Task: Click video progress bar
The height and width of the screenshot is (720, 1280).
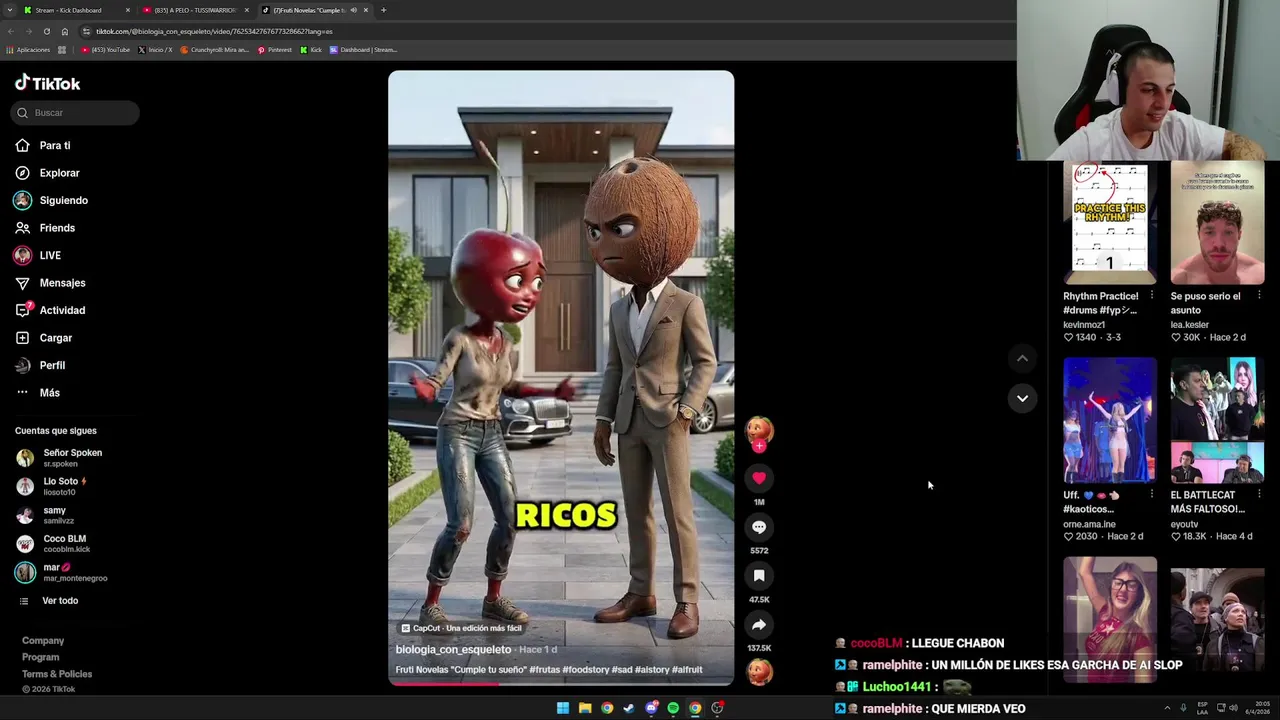Action: (x=561, y=684)
